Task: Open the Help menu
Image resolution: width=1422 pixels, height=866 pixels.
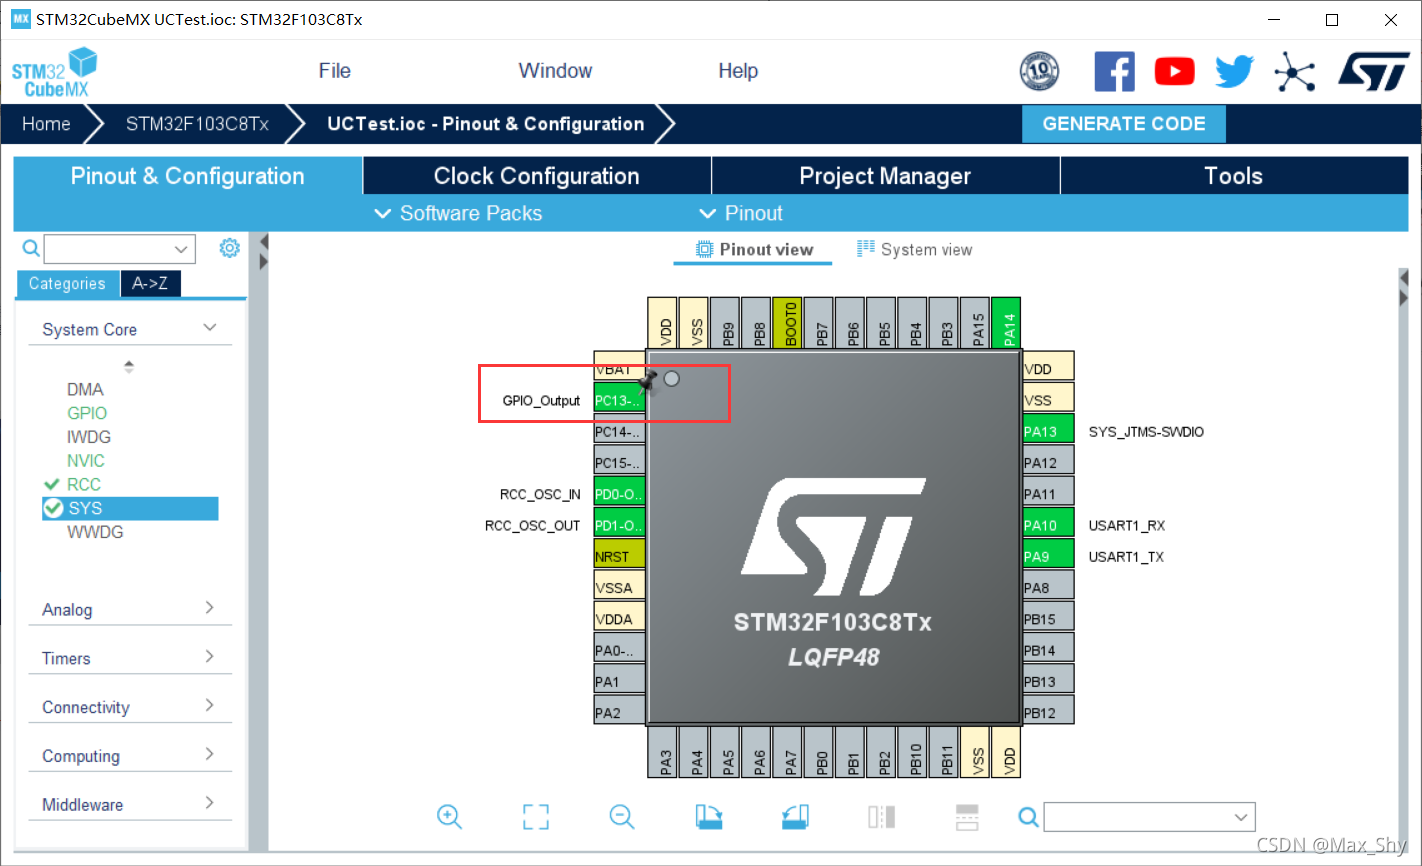Action: 738,71
